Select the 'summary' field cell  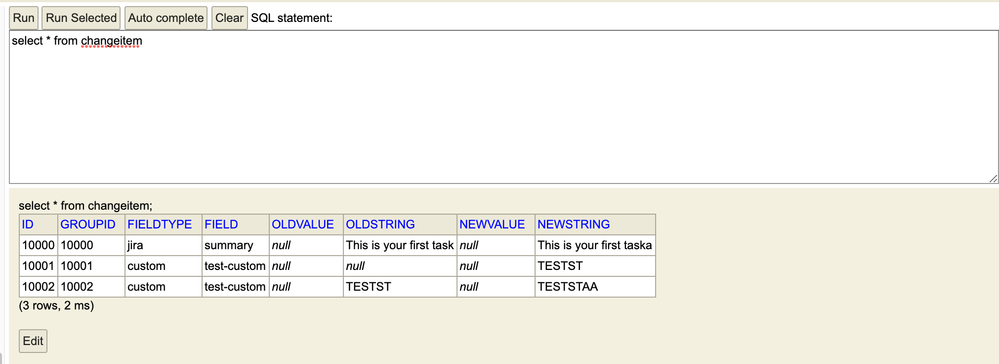(236, 245)
